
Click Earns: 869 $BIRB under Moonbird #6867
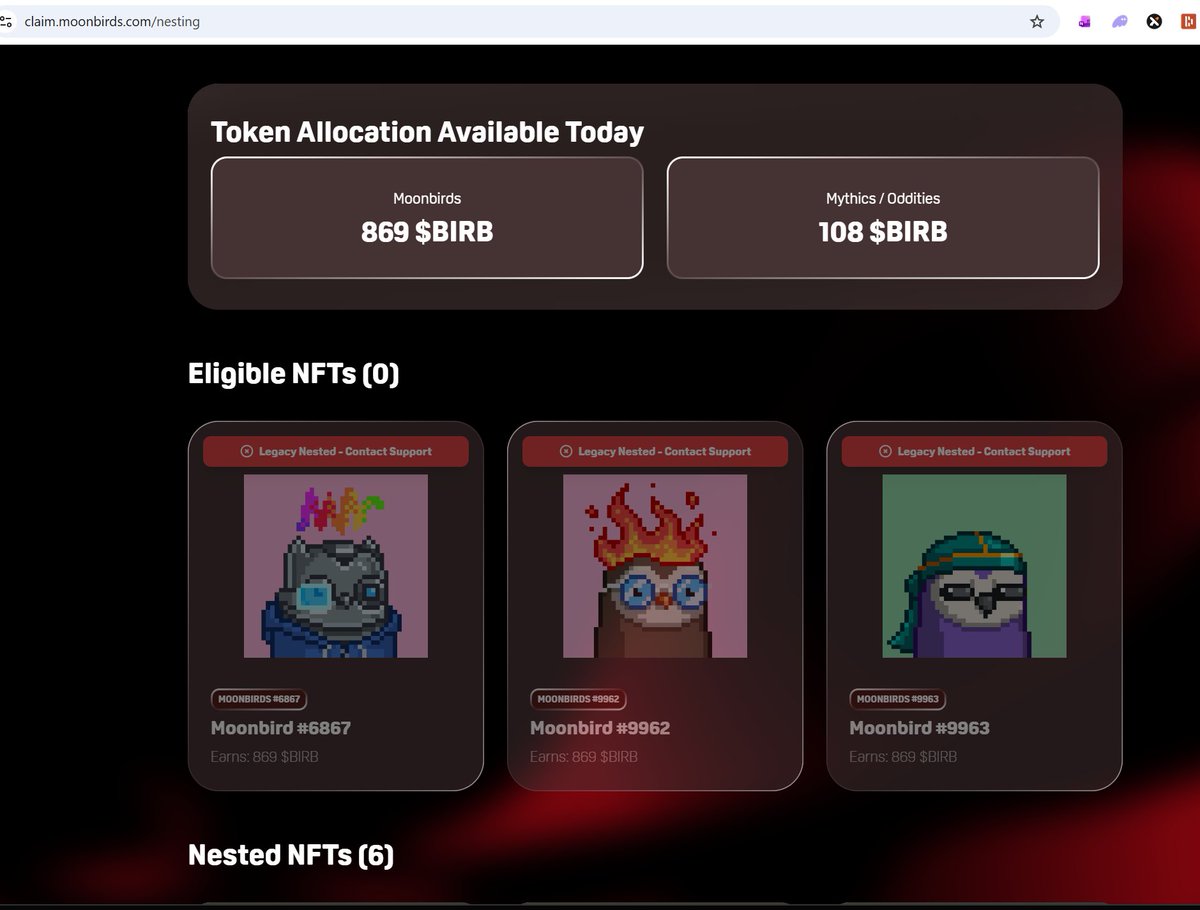(265, 757)
